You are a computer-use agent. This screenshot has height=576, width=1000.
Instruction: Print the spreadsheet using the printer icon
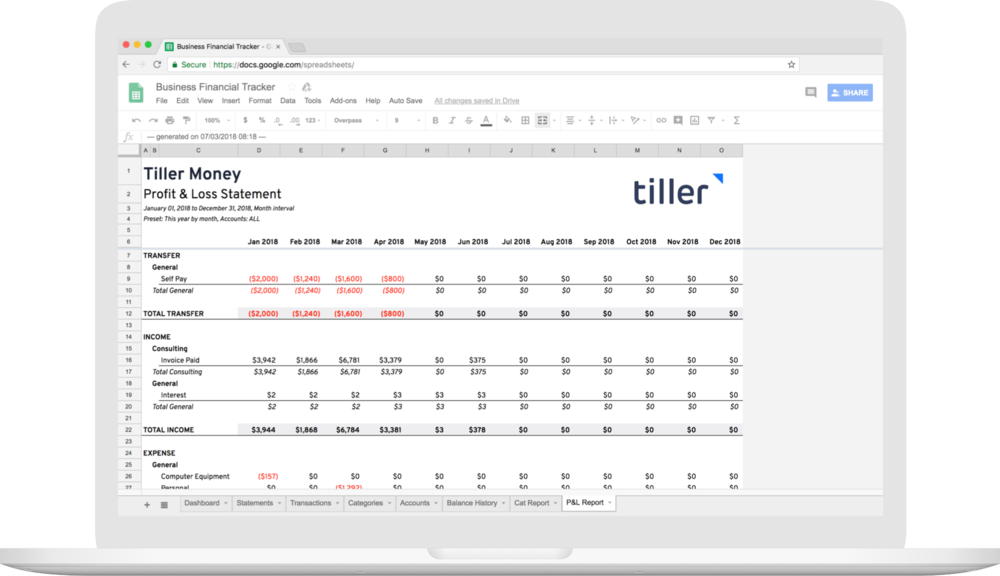170,120
